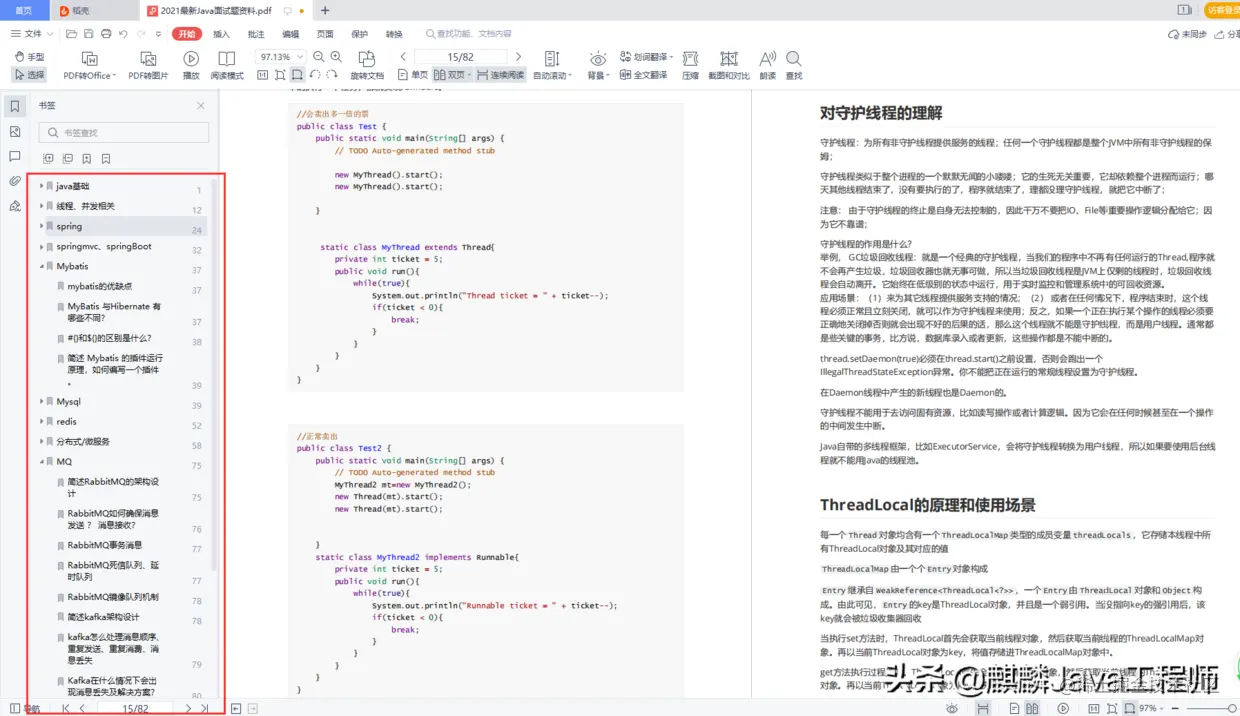The width and height of the screenshot is (1240, 716).
Task: Open the comments panel in sidebar
Action: (x=14, y=157)
